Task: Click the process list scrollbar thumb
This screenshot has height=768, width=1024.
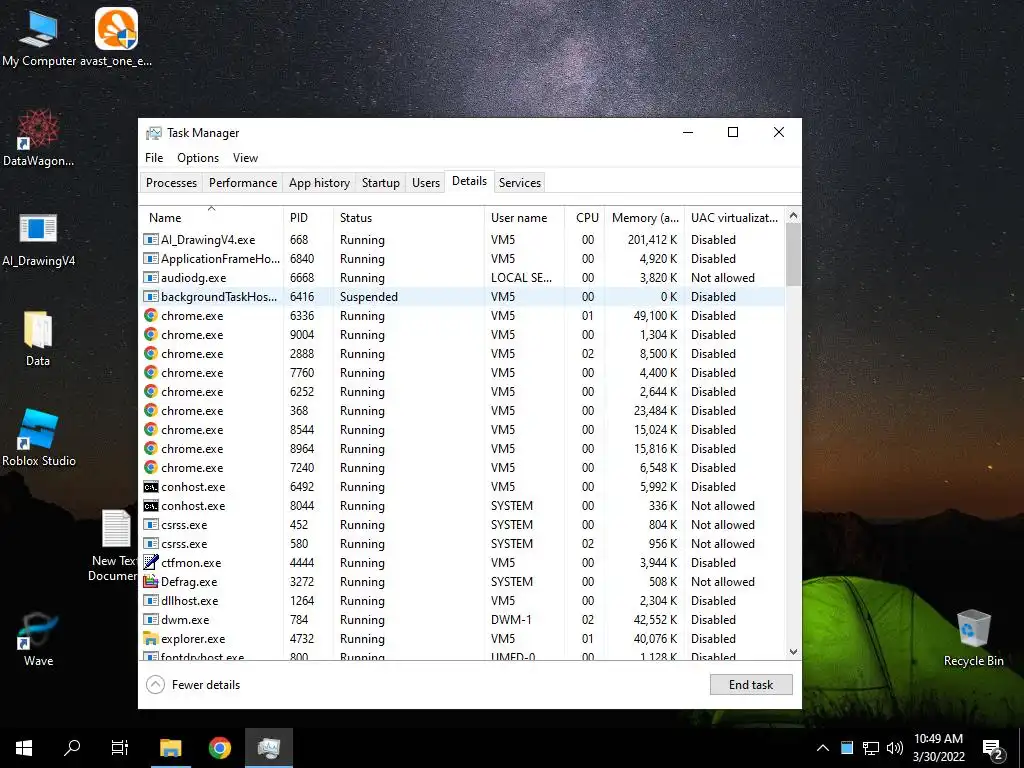Action: [x=793, y=255]
